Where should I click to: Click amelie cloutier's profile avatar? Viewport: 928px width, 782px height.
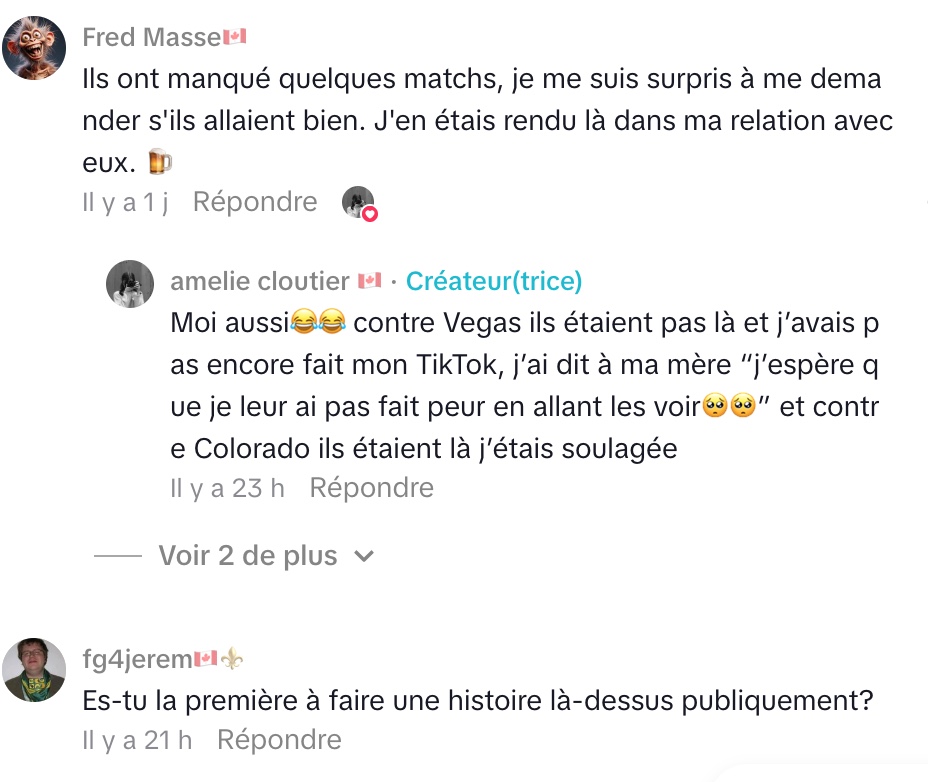130,284
